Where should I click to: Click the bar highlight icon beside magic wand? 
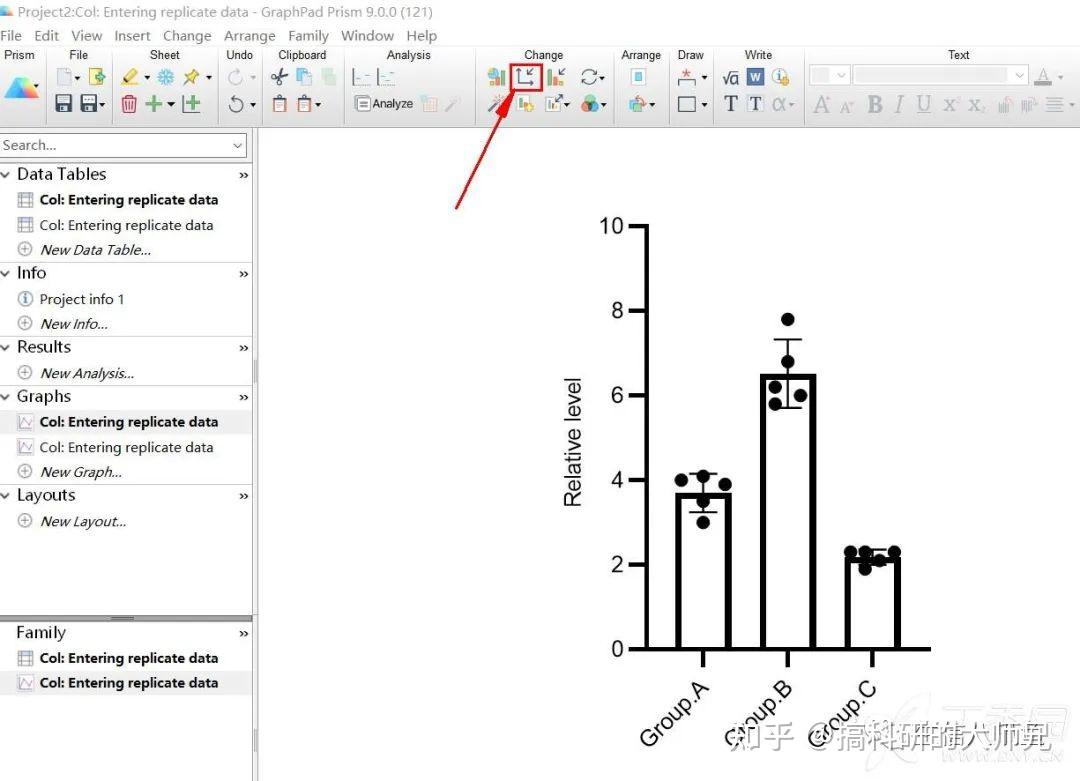pos(526,104)
